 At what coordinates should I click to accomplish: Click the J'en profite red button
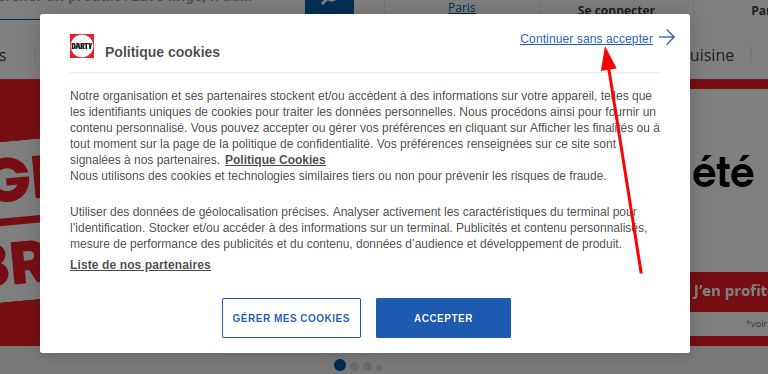[729, 292]
